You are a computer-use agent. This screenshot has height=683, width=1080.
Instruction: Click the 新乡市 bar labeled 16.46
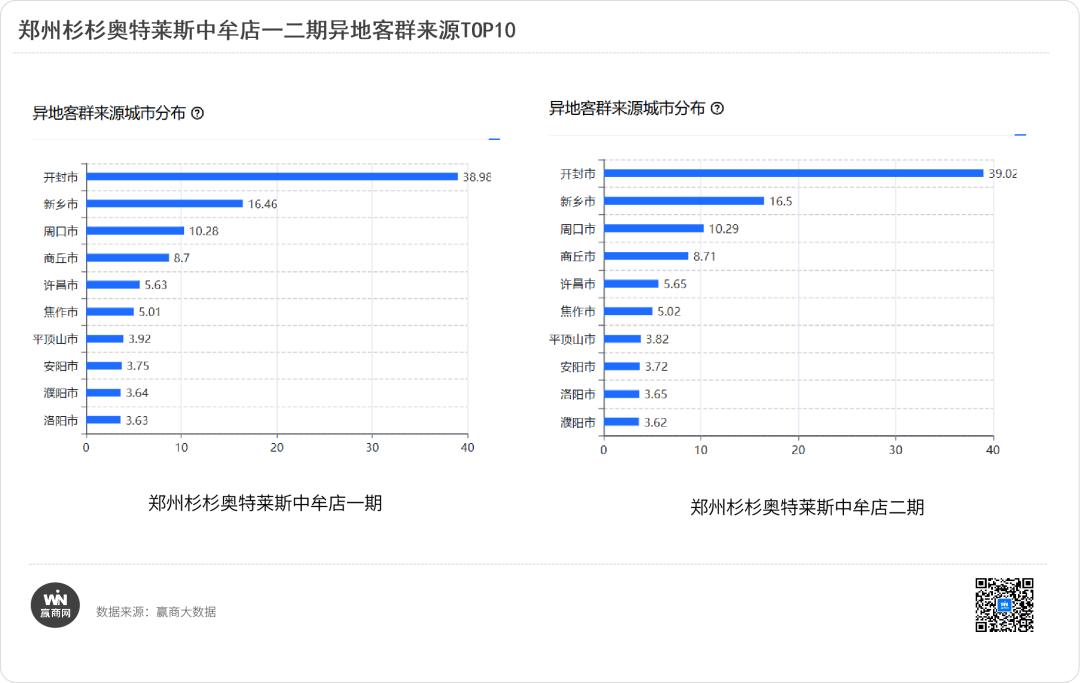164,204
